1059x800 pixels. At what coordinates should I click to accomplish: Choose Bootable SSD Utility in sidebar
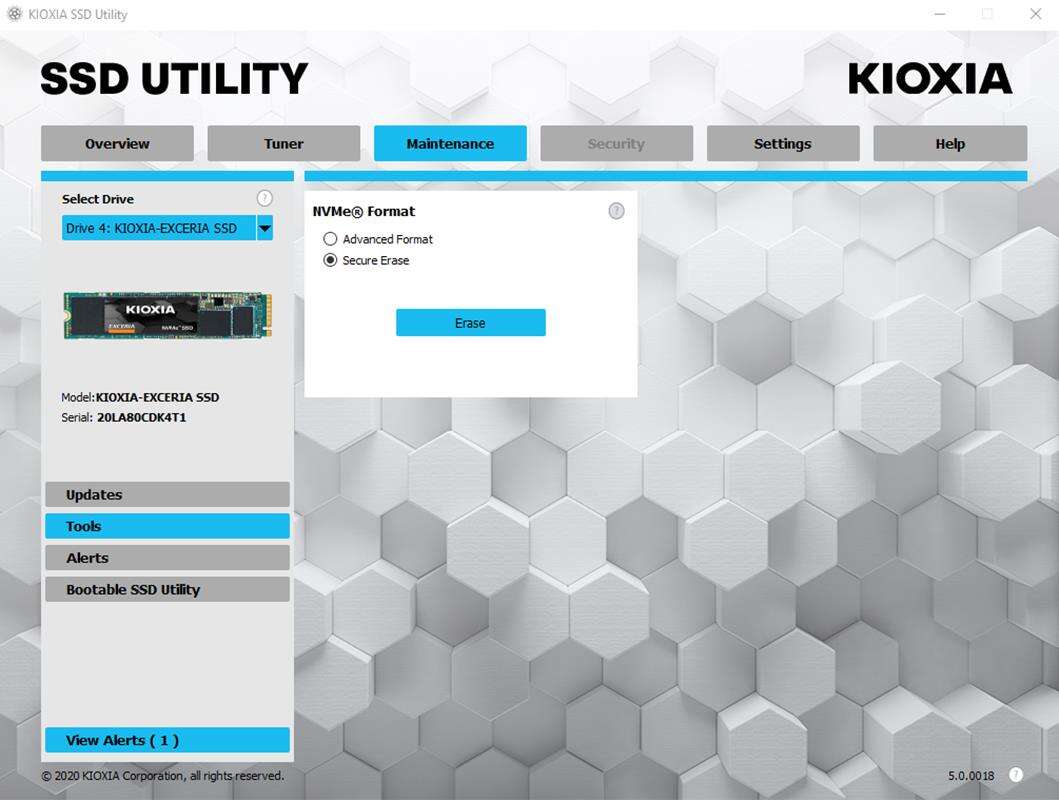167,590
